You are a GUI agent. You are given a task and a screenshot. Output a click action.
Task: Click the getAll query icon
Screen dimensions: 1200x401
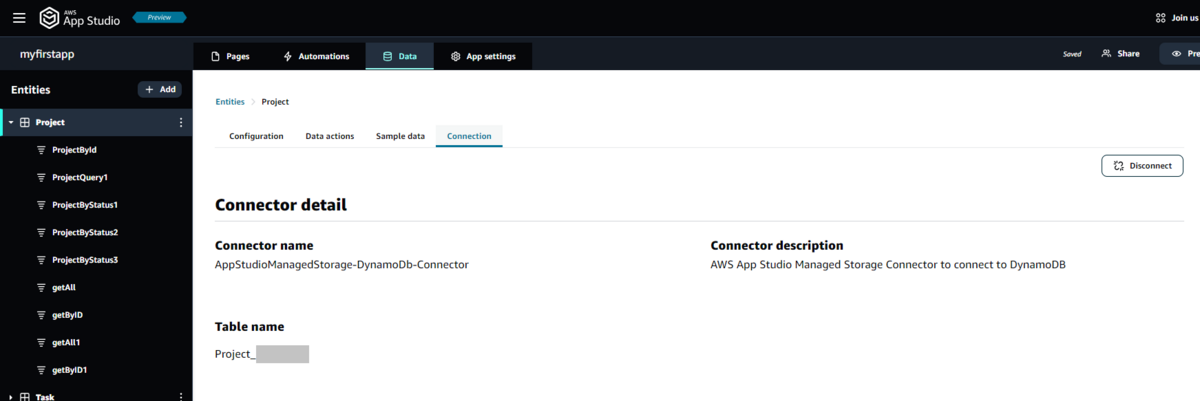[x=41, y=287]
